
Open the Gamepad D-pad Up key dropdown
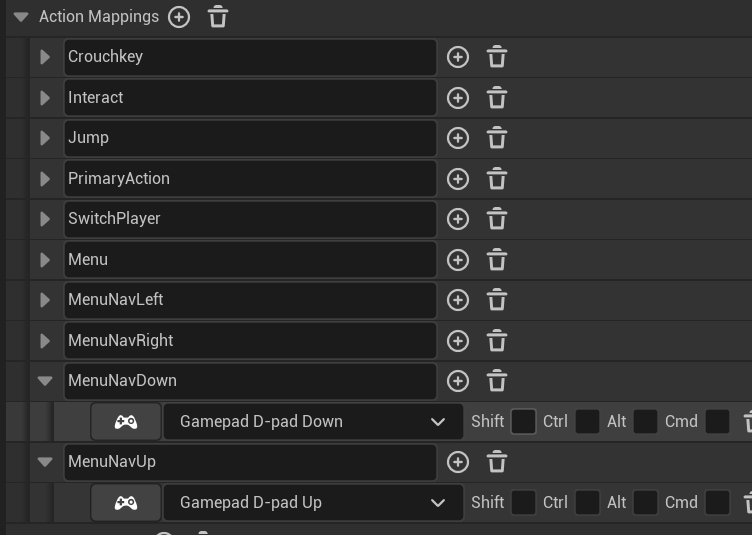[x=313, y=503]
